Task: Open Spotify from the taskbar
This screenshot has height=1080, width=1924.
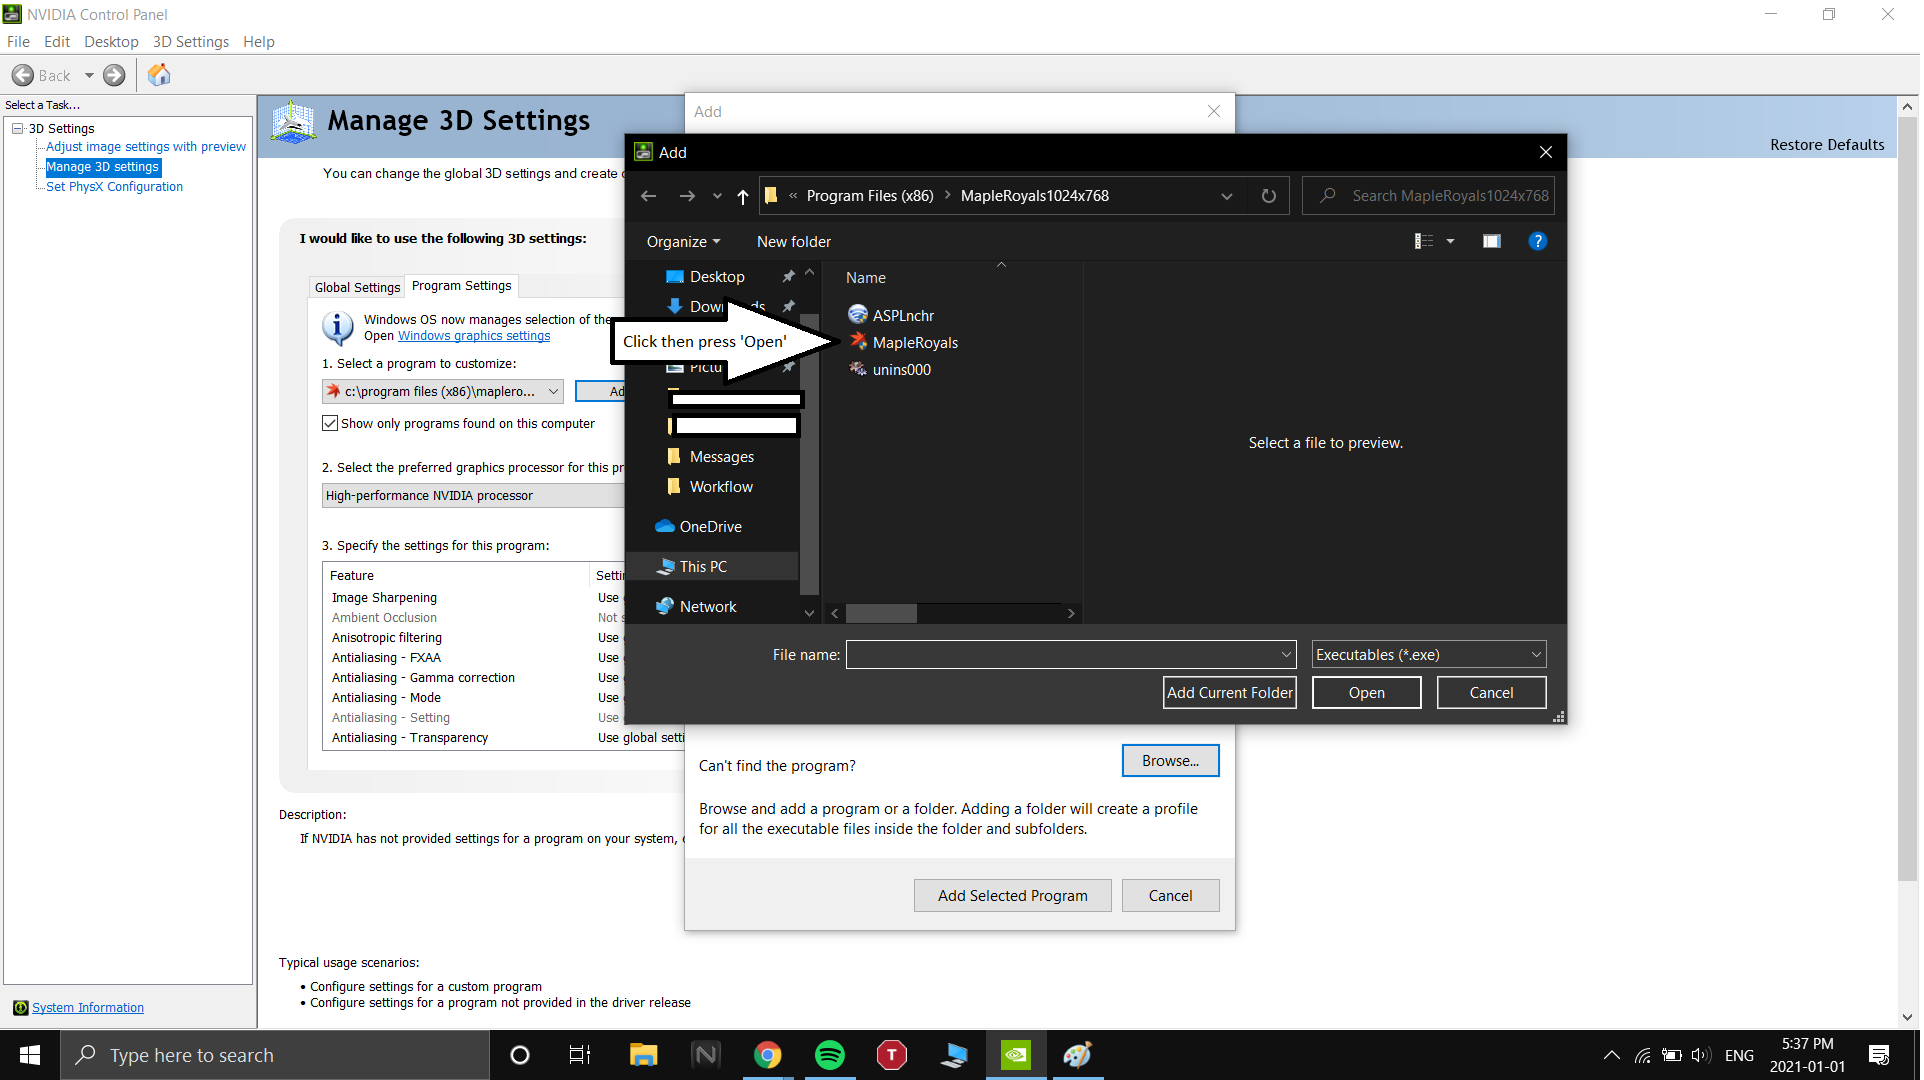Action: (x=830, y=1055)
